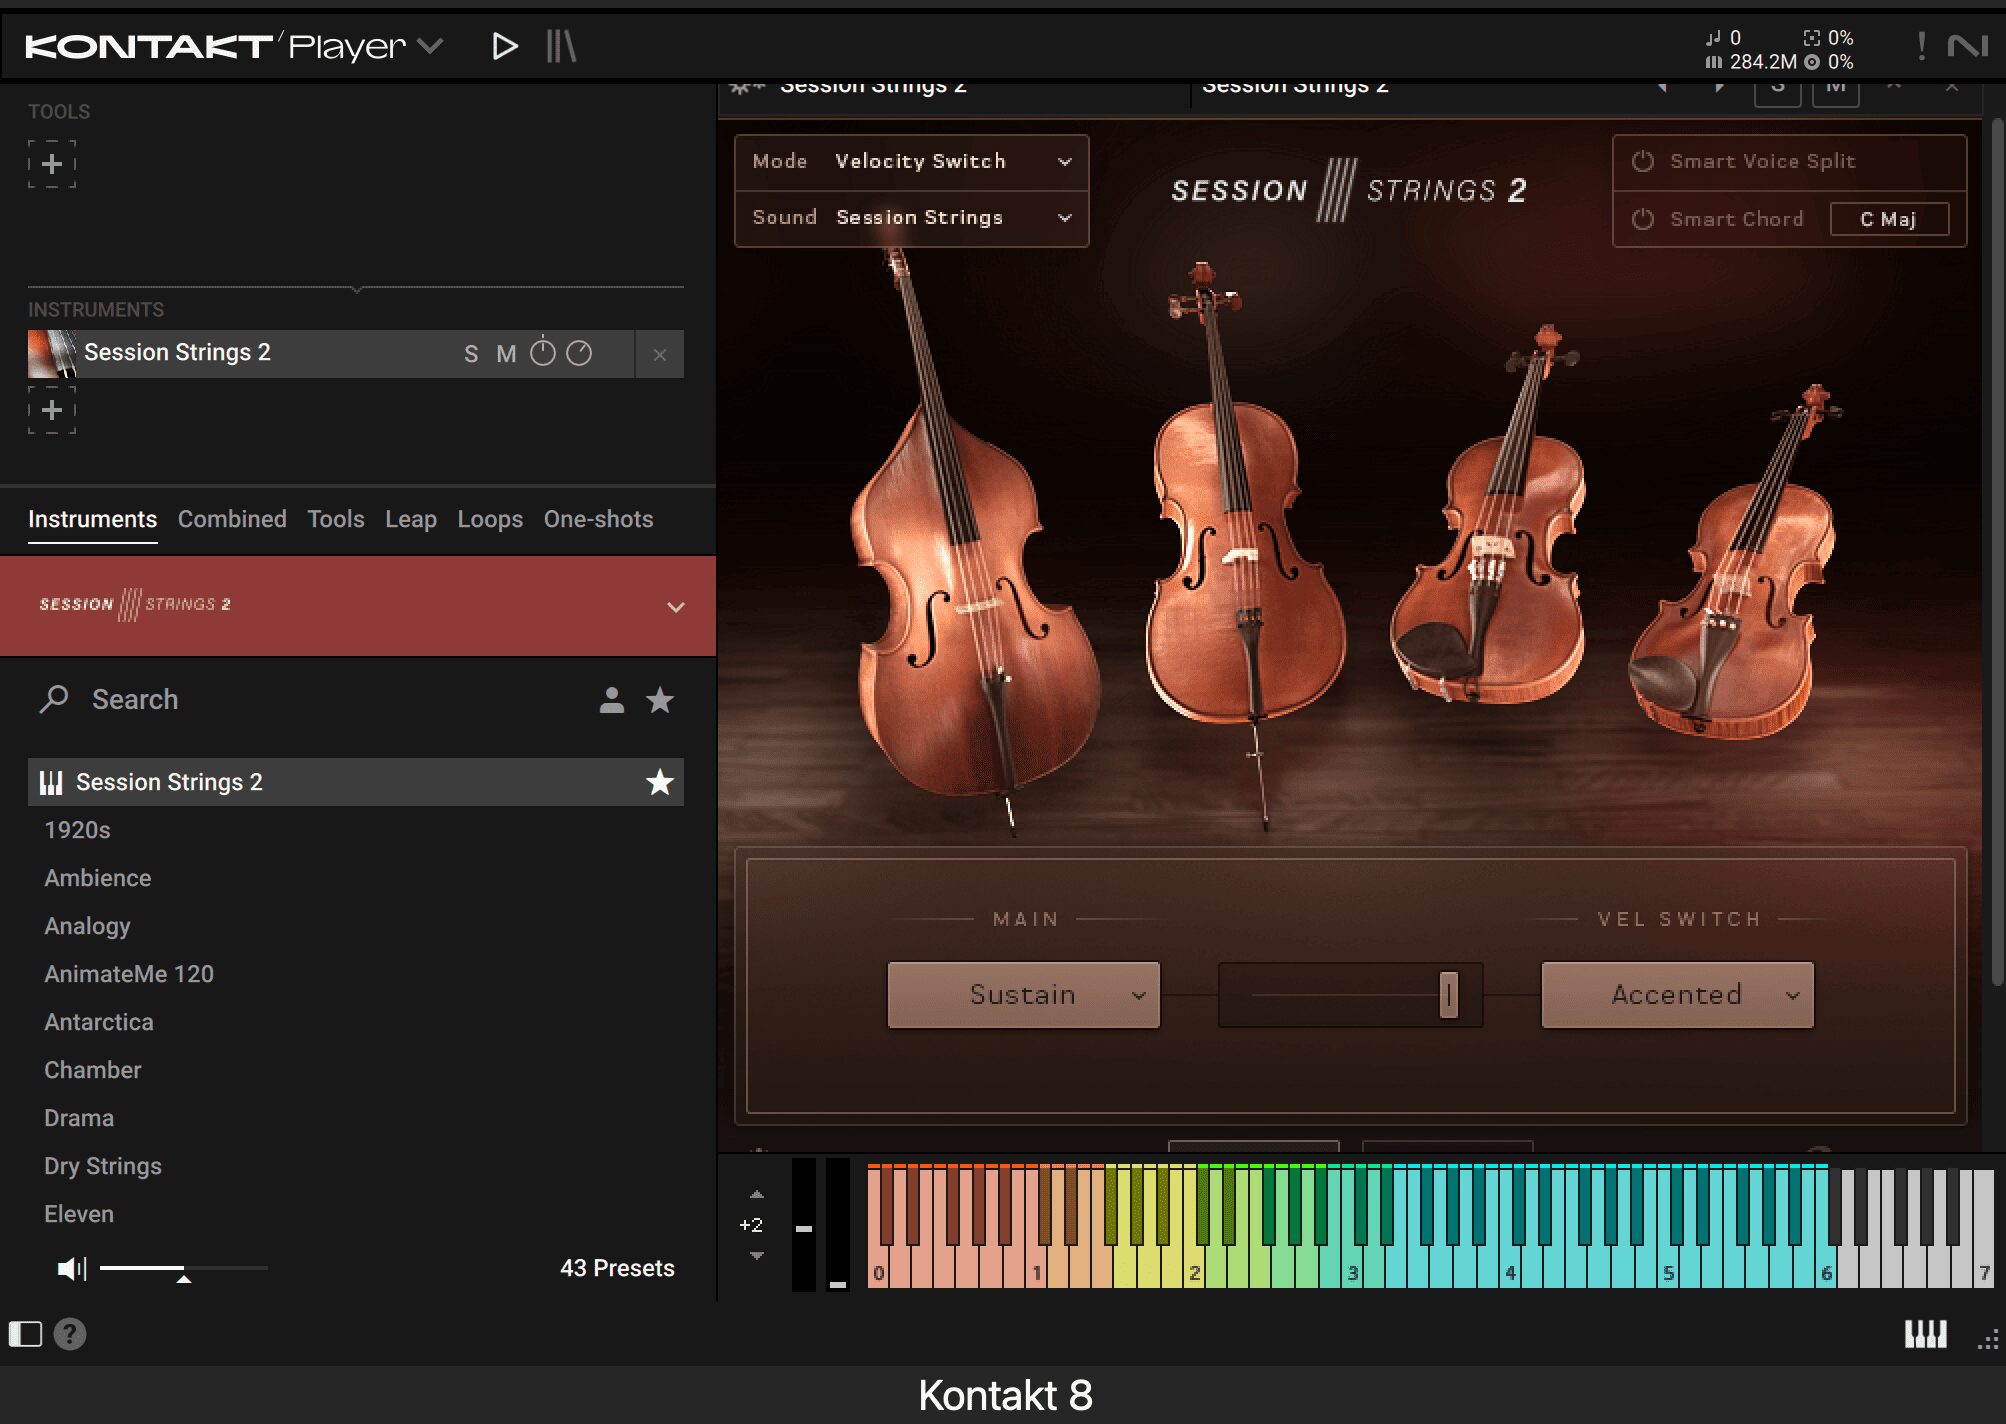Screen dimensions: 2006x1424
Task: Click the instrument panel vertical scrollbar
Action: point(1997,550)
